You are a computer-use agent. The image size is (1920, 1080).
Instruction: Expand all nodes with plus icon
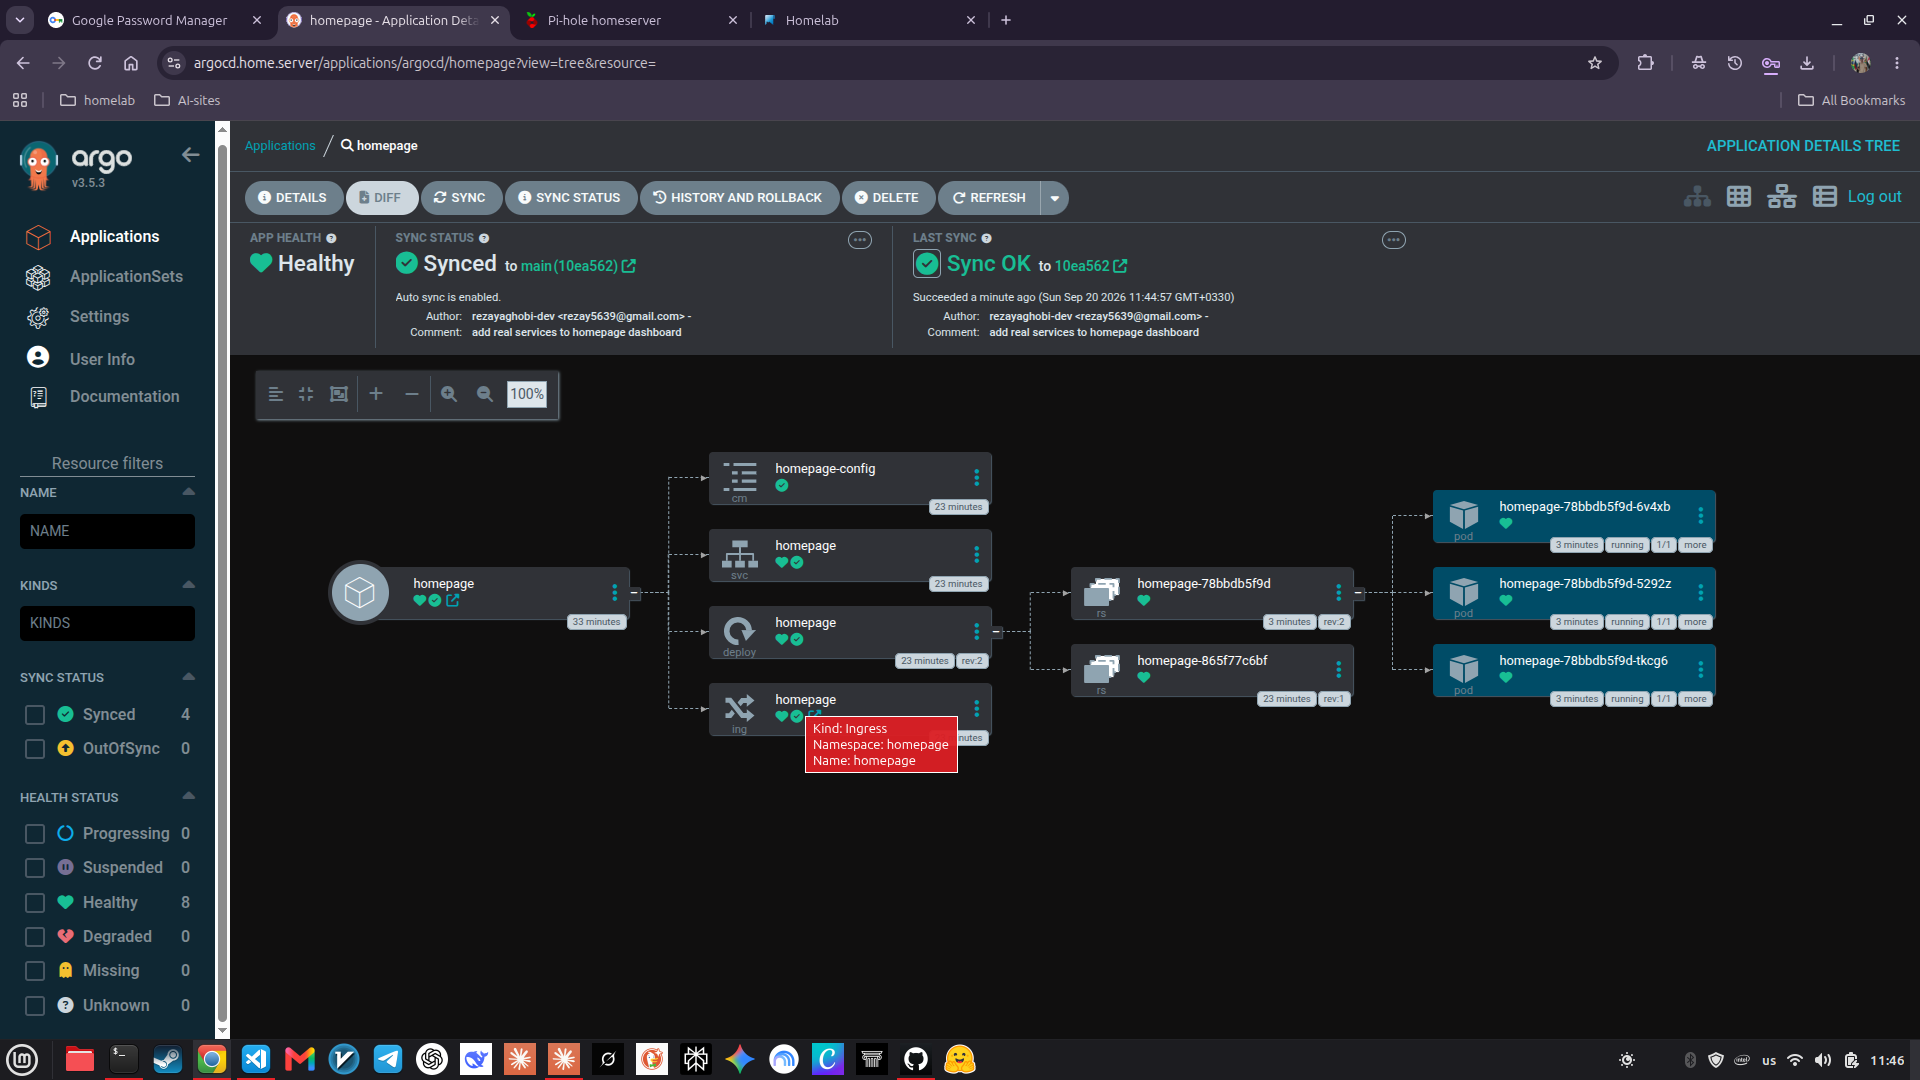pyautogui.click(x=376, y=394)
